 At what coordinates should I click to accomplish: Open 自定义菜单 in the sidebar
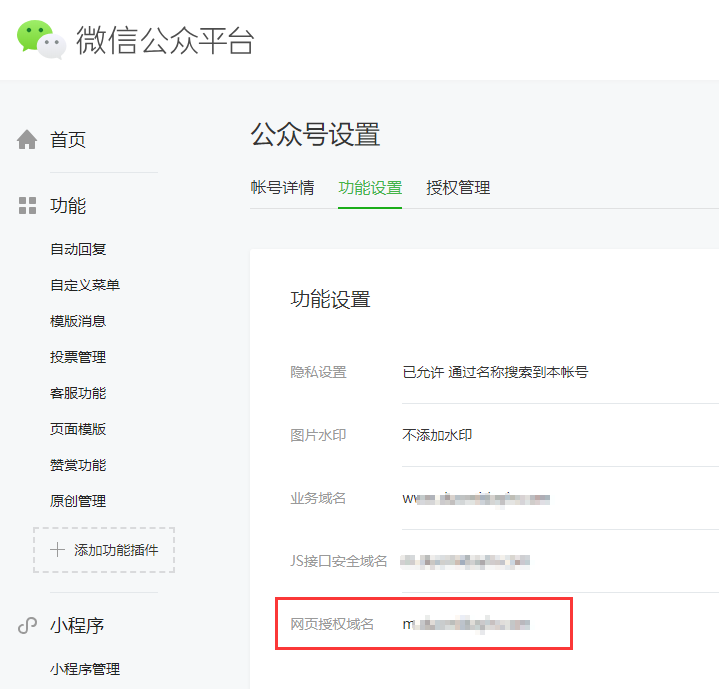pyautogui.click(x=85, y=285)
